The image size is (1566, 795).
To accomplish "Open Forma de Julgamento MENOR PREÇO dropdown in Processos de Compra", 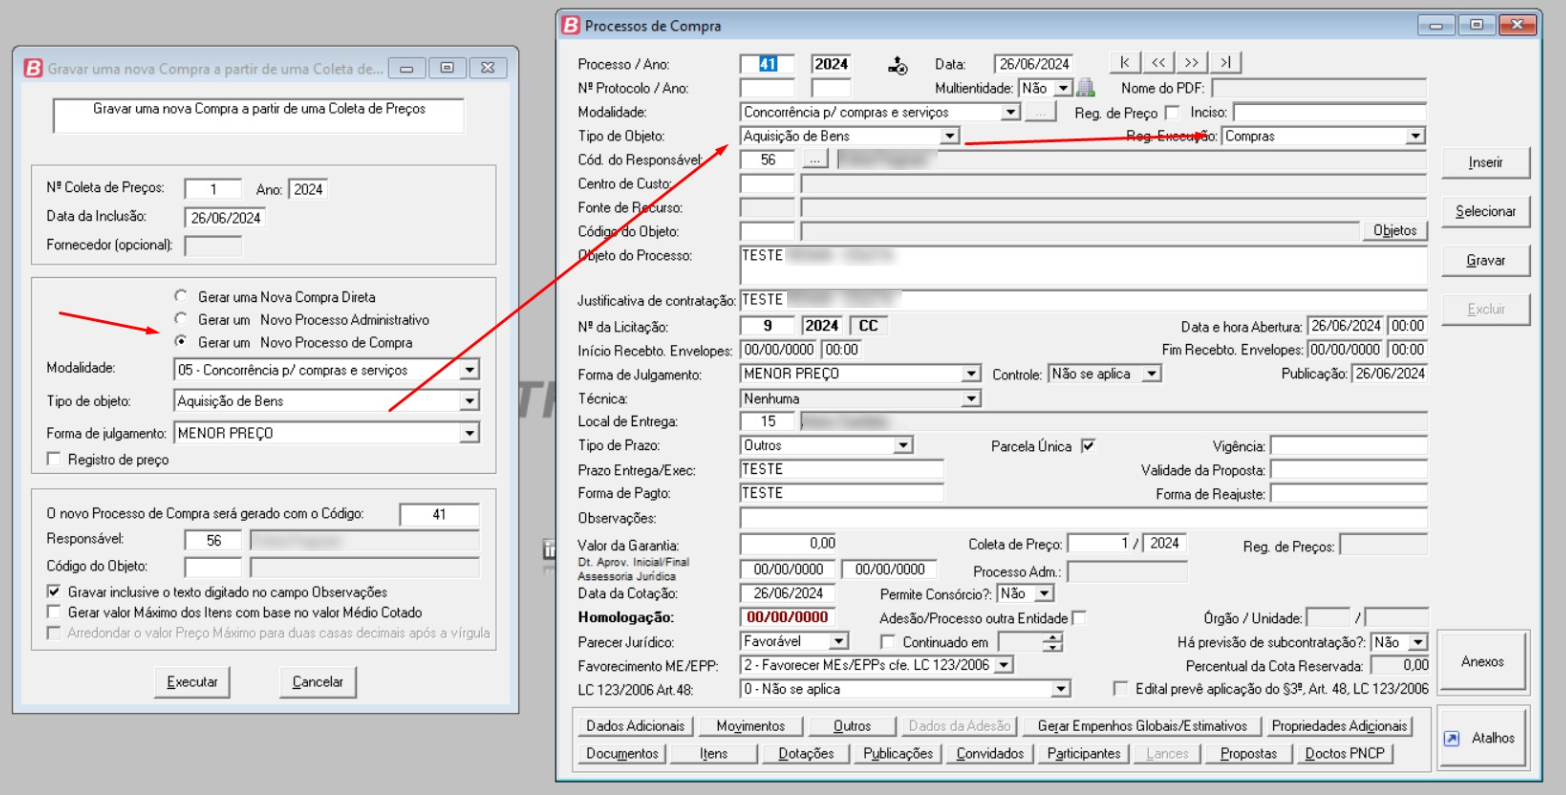I will 970,374.
